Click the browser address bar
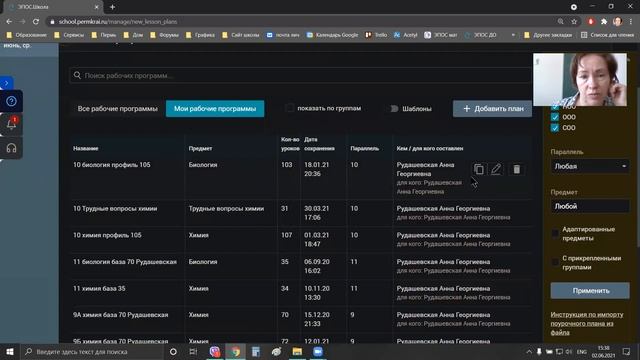The image size is (640, 360). [302, 22]
